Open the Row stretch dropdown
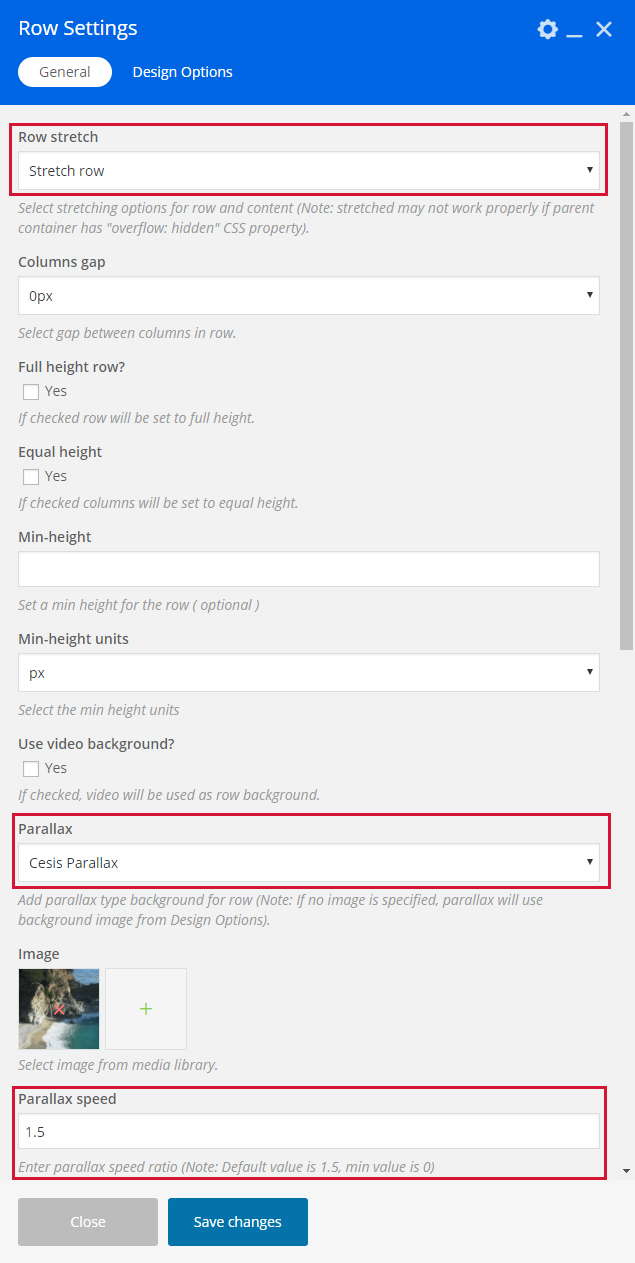 click(308, 171)
